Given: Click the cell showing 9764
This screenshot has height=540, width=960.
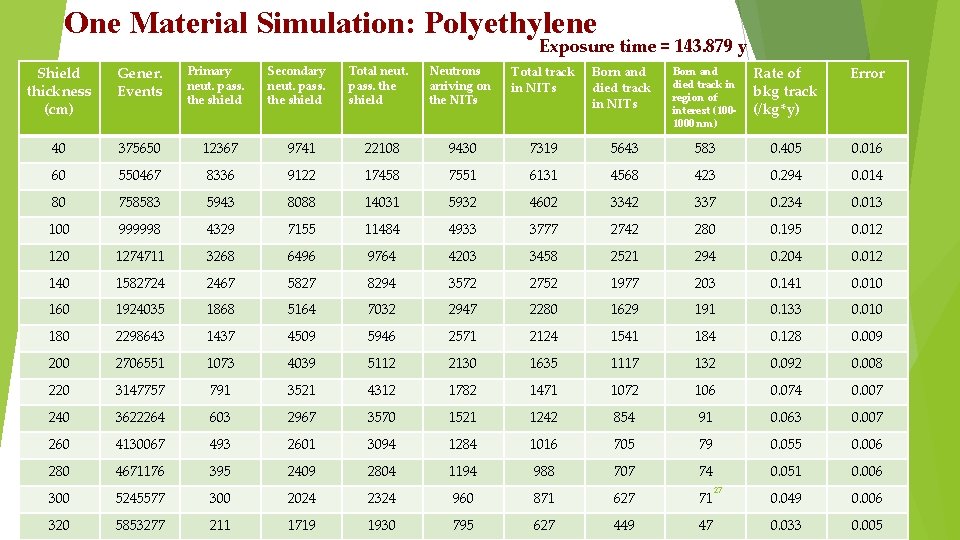Looking at the screenshot, I should (x=382, y=256).
